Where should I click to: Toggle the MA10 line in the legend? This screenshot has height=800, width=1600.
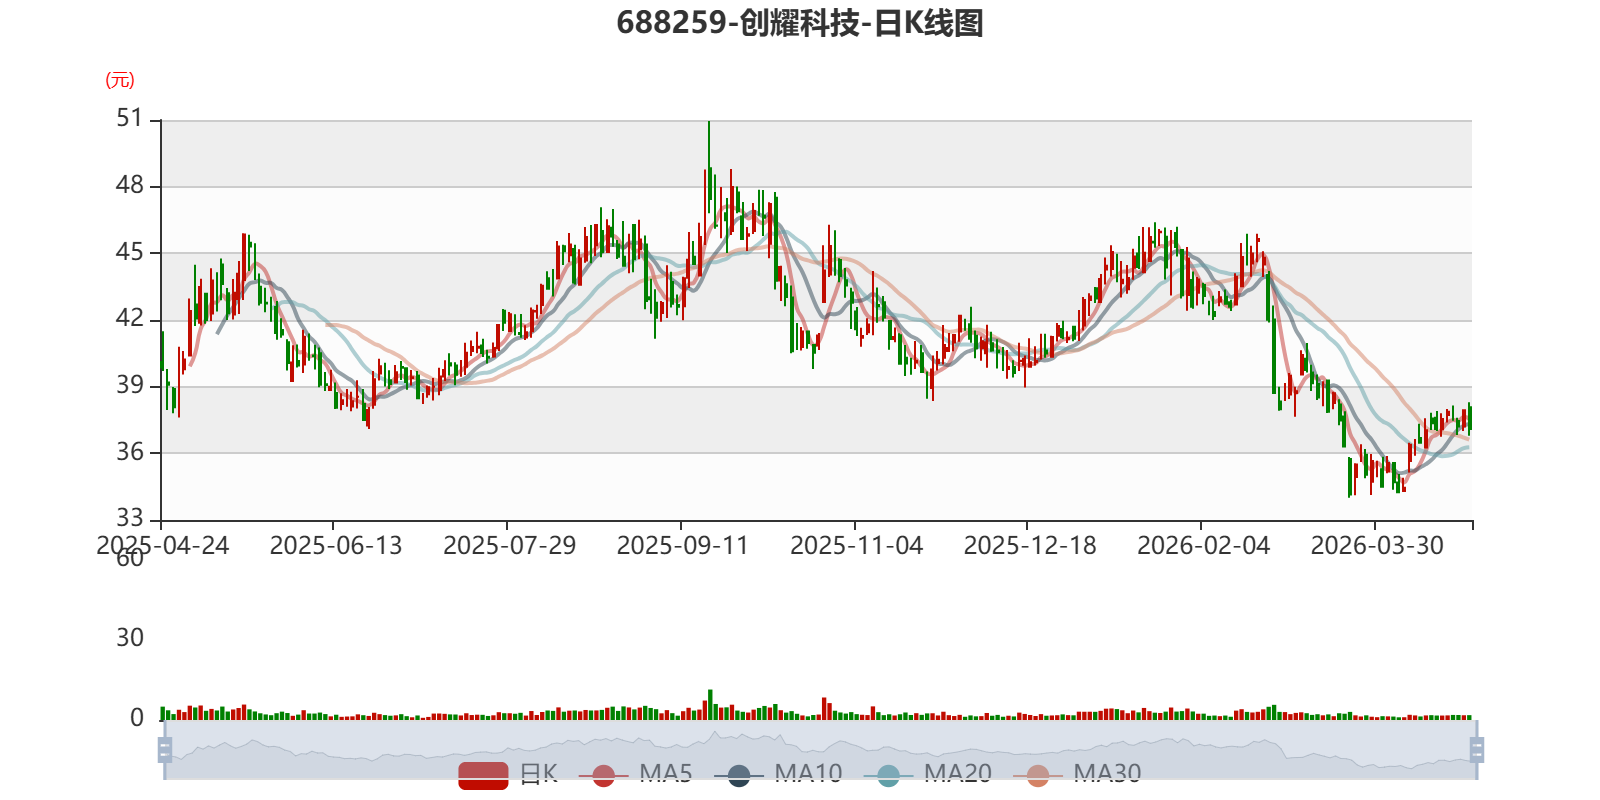pos(778,774)
